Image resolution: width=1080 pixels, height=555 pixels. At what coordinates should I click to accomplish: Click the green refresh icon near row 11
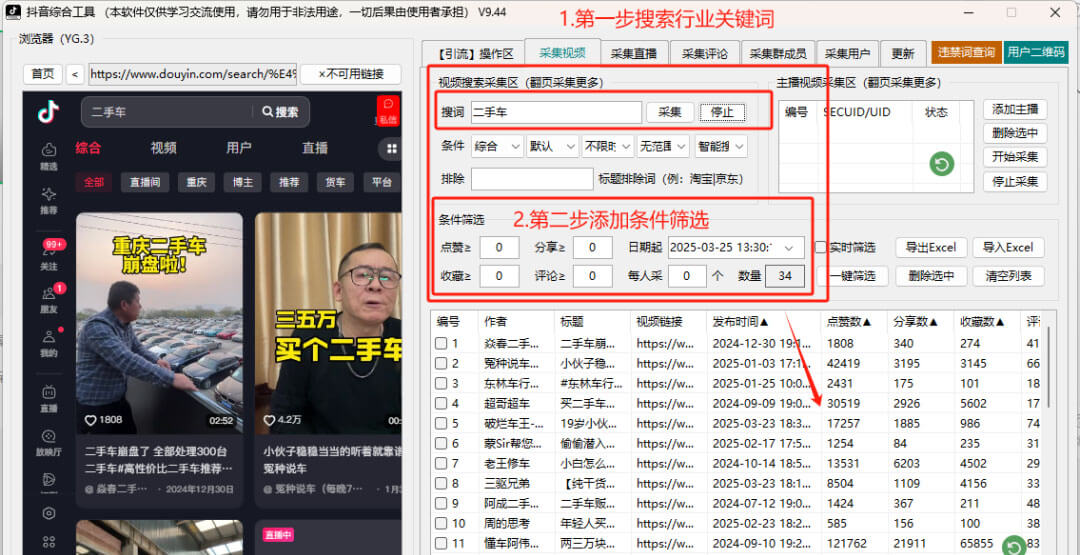pyautogui.click(x=1013, y=547)
